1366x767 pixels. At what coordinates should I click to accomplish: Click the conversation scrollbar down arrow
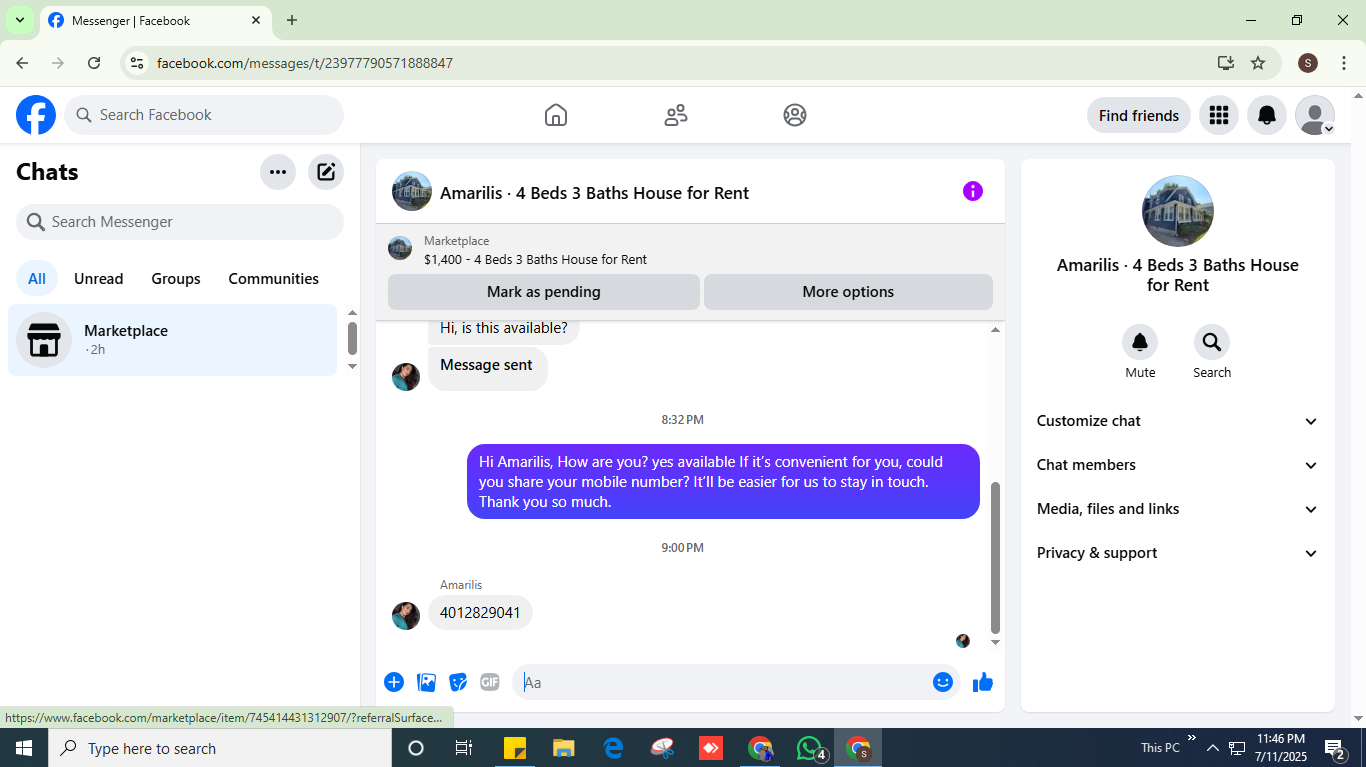995,642
